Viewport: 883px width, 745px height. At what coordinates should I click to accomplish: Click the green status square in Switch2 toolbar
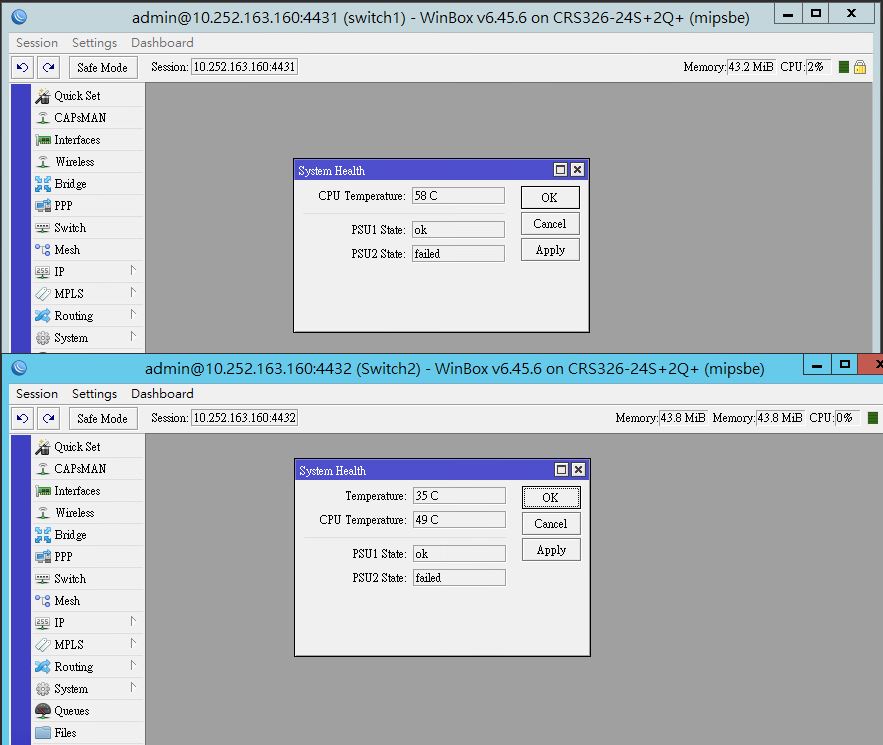873,418
